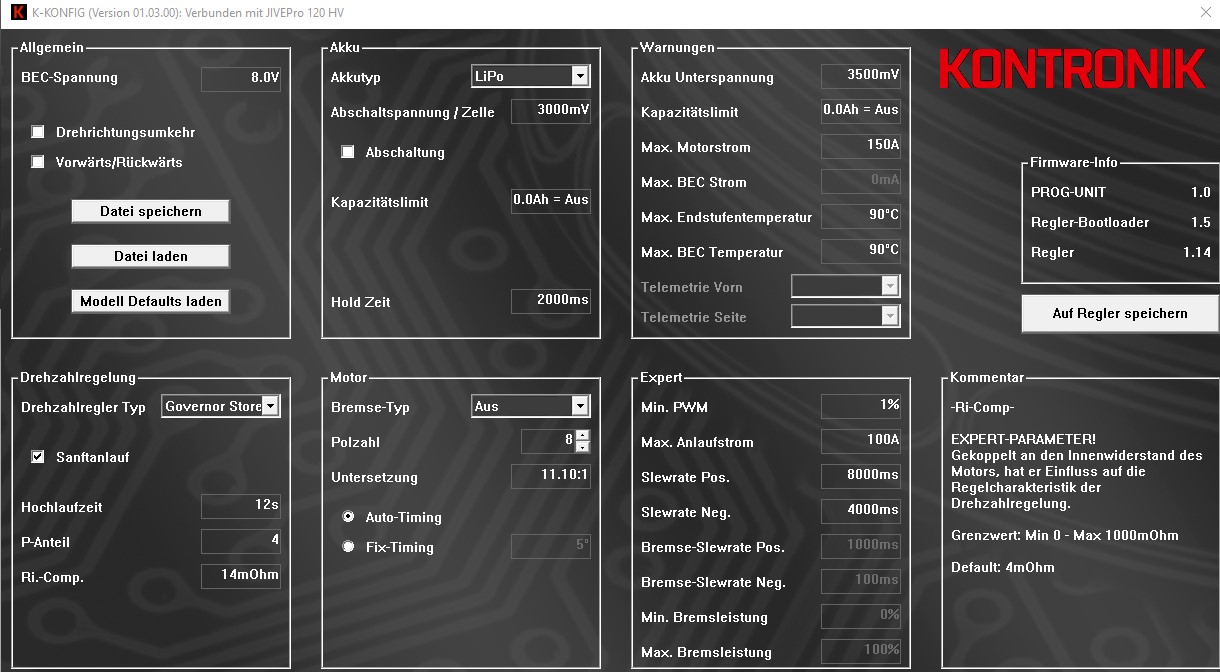This screenshot has height=672, width=1220.
Task: Click the BEC-Spannung value field
Action: 241,78
